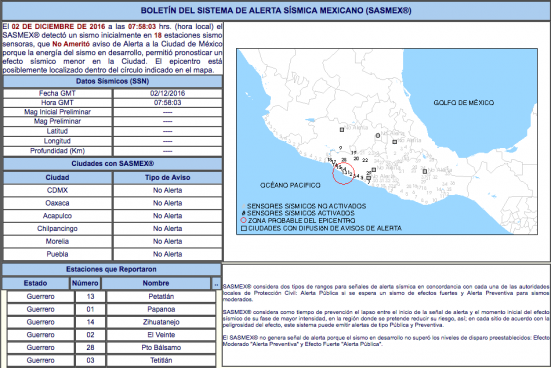
Task: Click the epicenter zone circle legend icon
Action: tap(243, 220)
